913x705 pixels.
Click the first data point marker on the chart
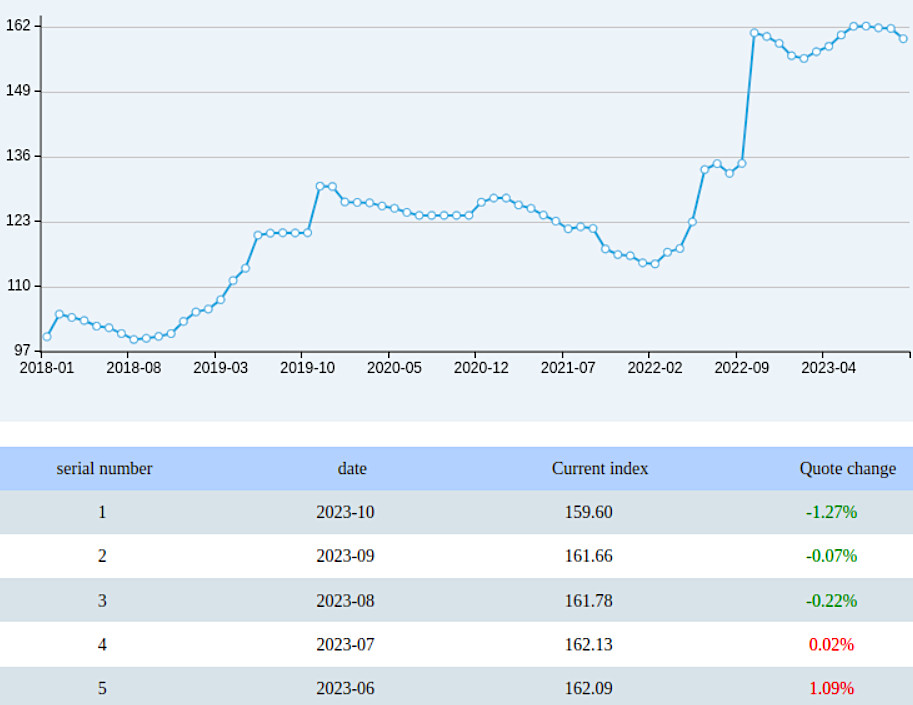(46, 337)
